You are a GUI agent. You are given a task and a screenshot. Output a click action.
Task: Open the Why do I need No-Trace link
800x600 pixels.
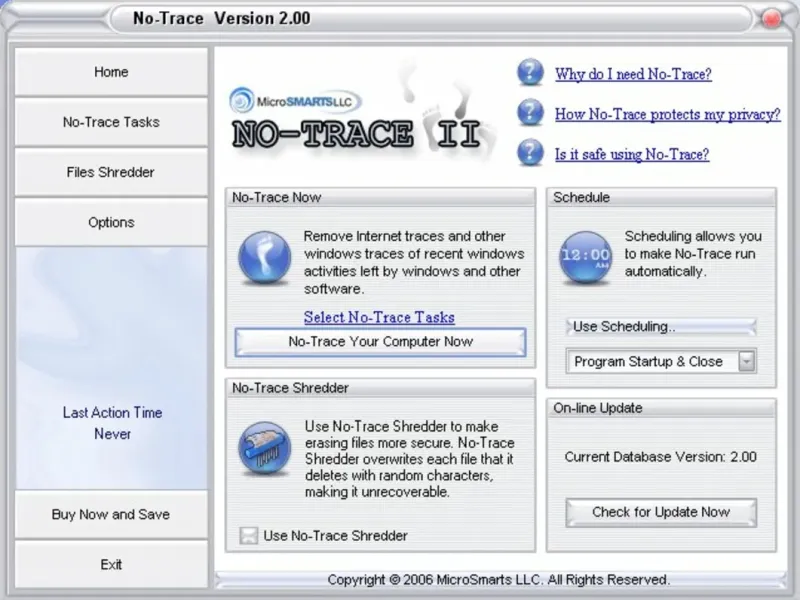coord(633,74)
